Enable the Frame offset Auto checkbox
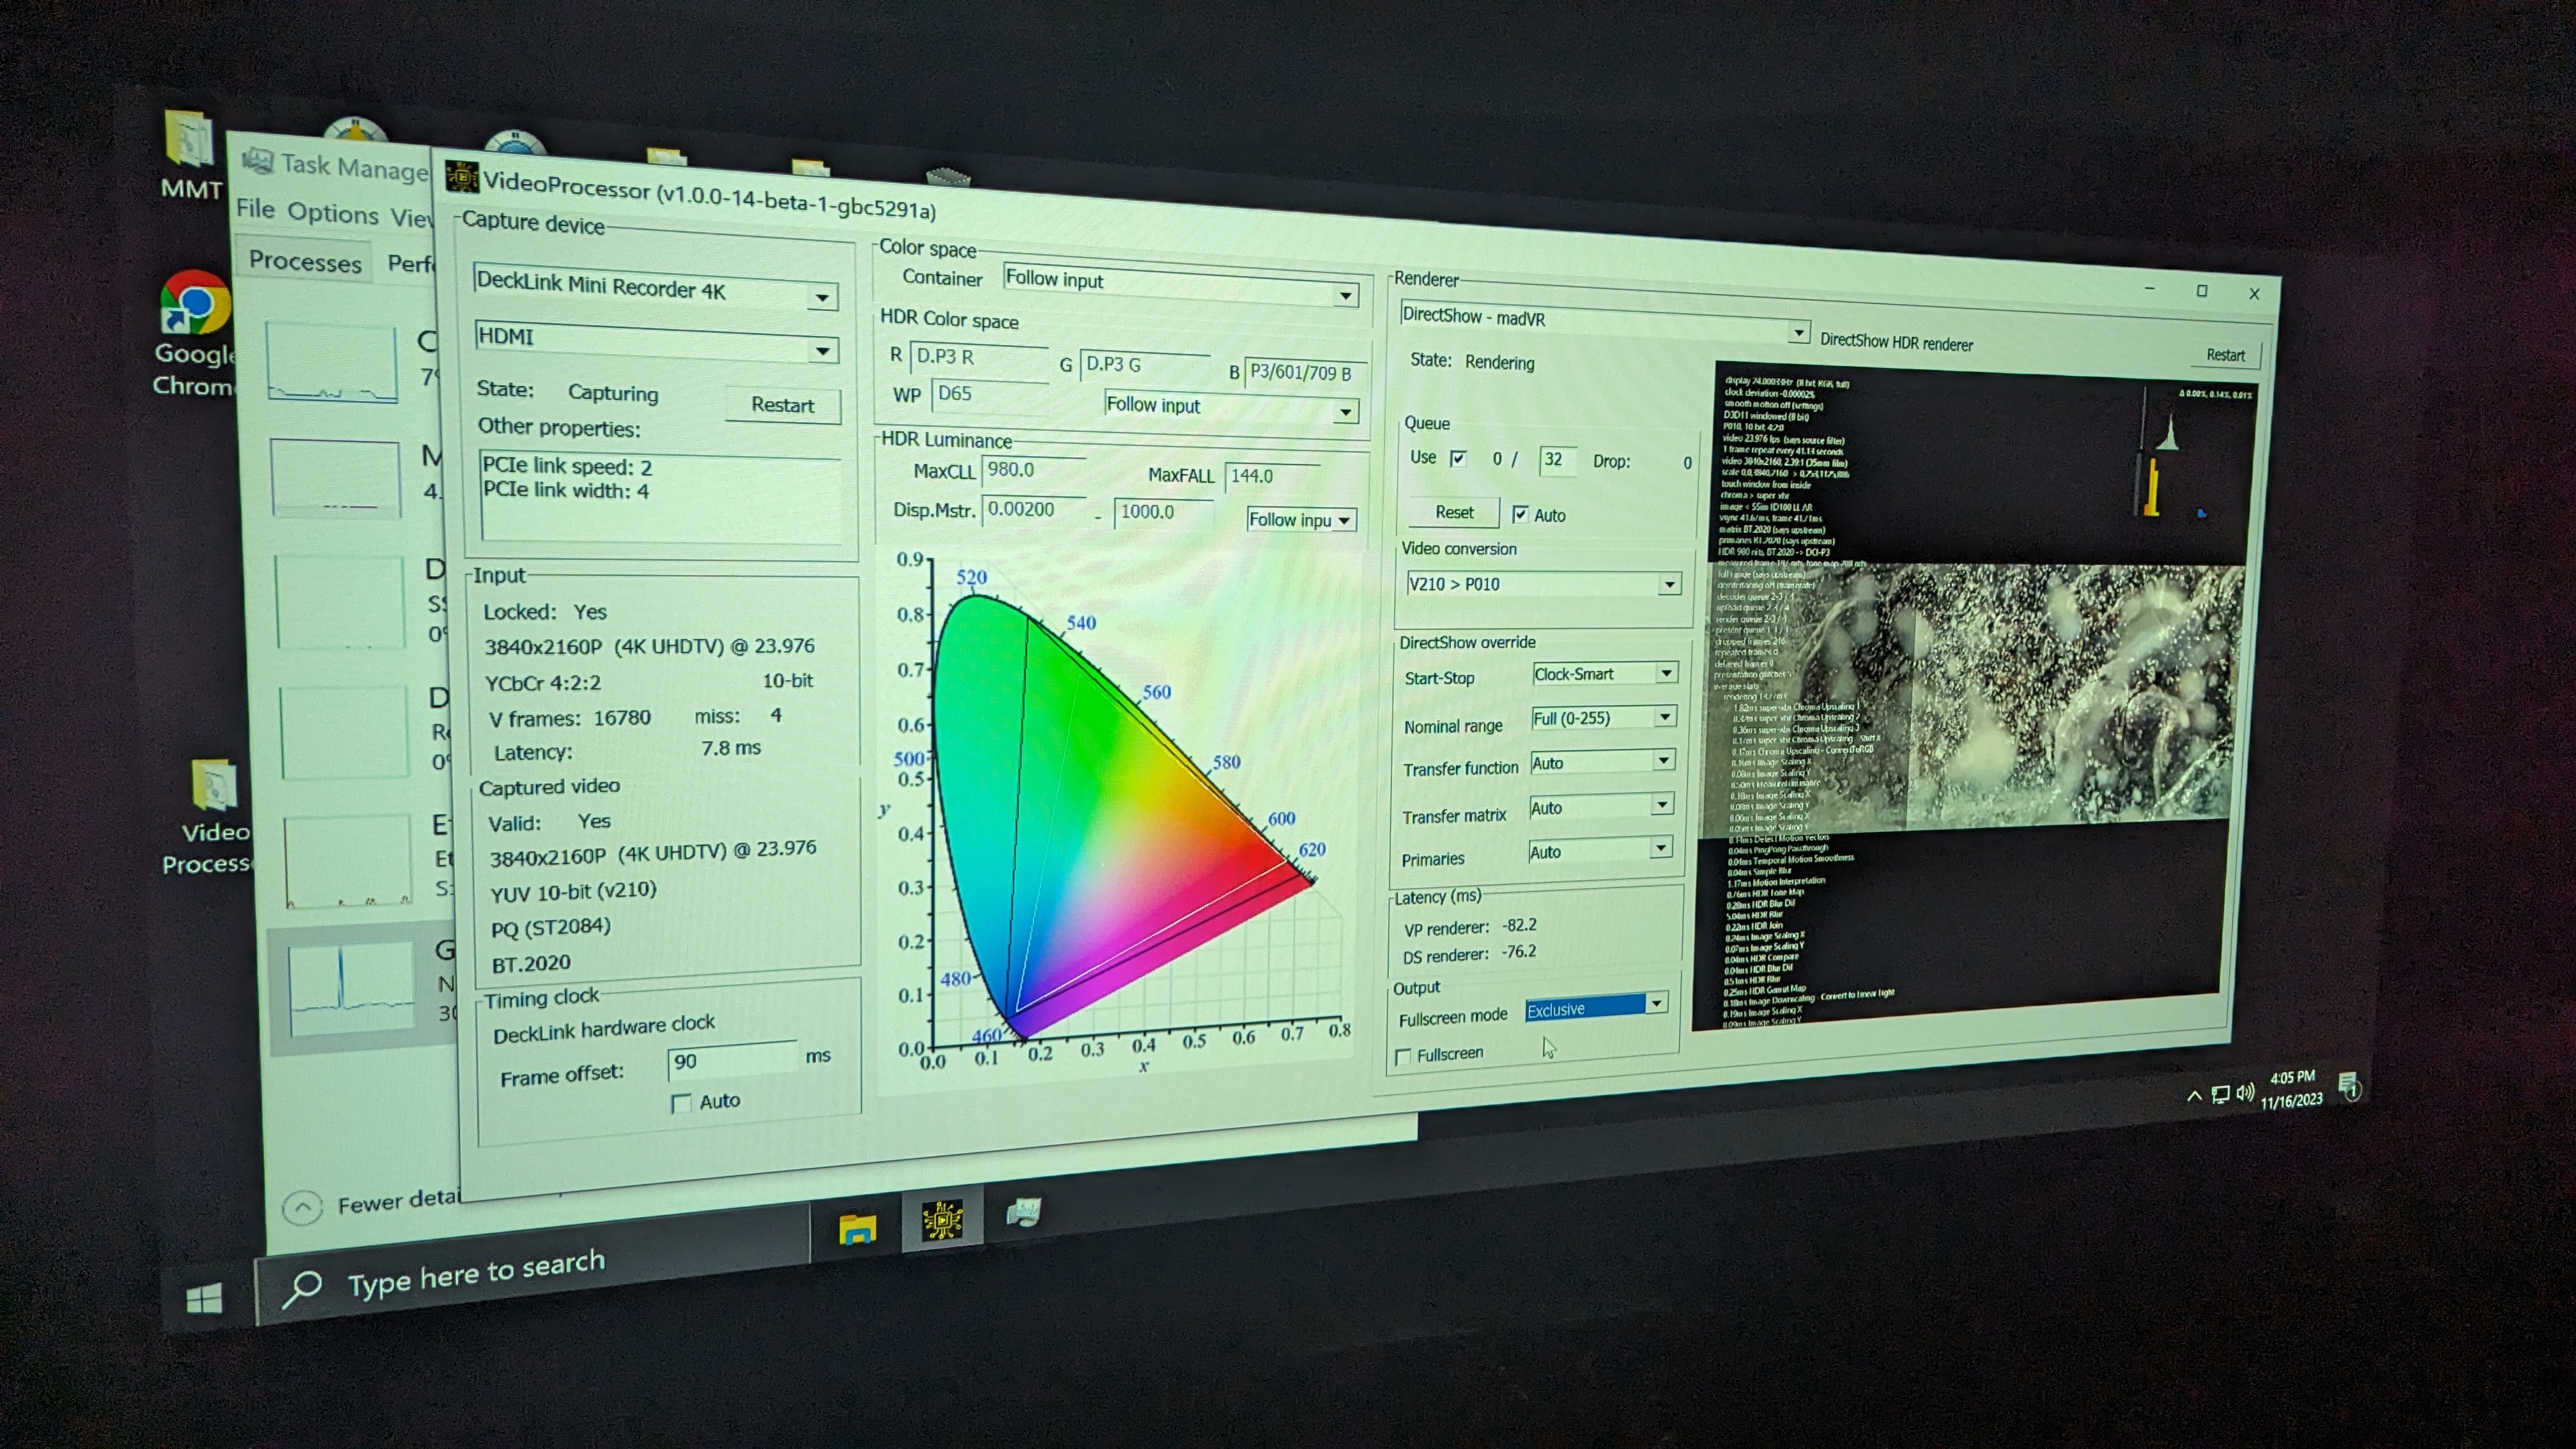2576x1449 pixels. 682,1104
